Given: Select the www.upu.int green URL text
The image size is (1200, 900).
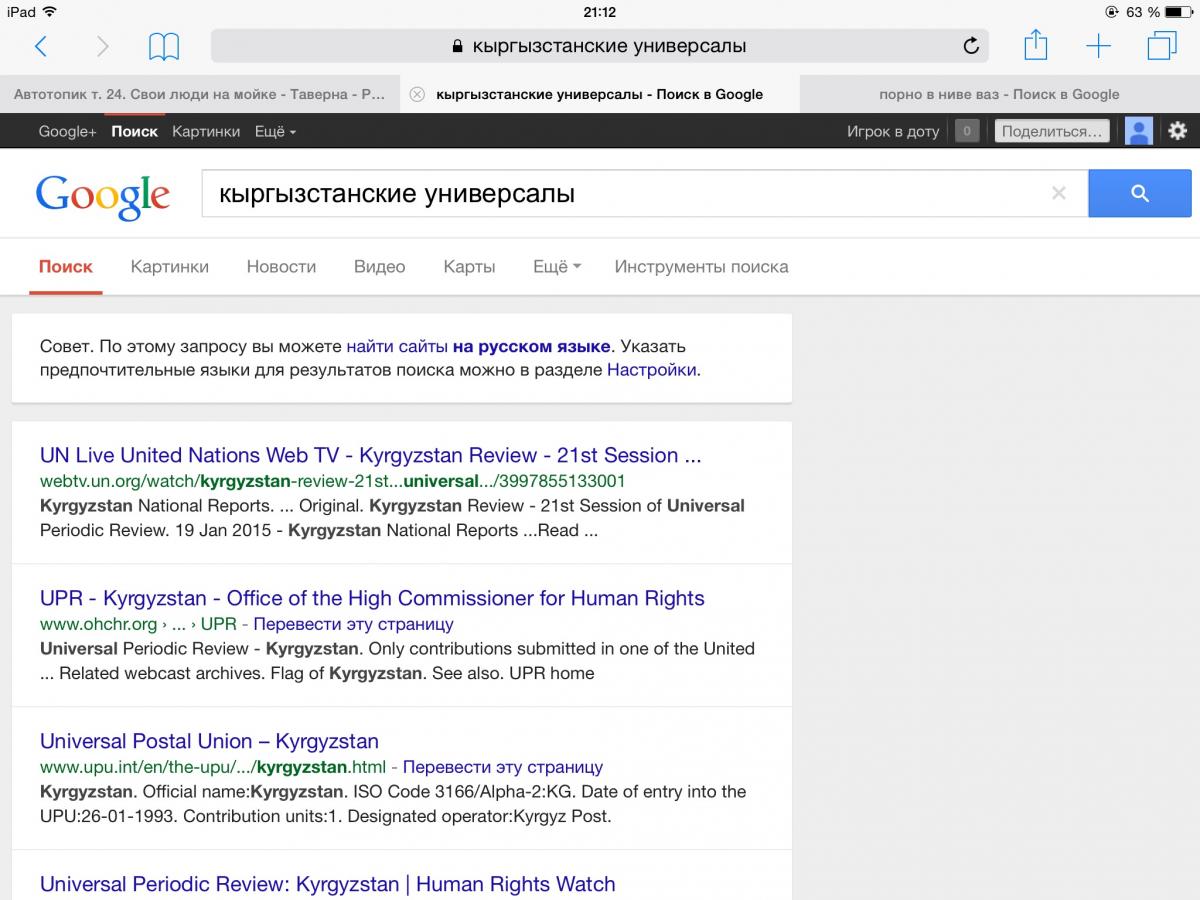Looking at the screenshot, I should (x=213, y=767).
